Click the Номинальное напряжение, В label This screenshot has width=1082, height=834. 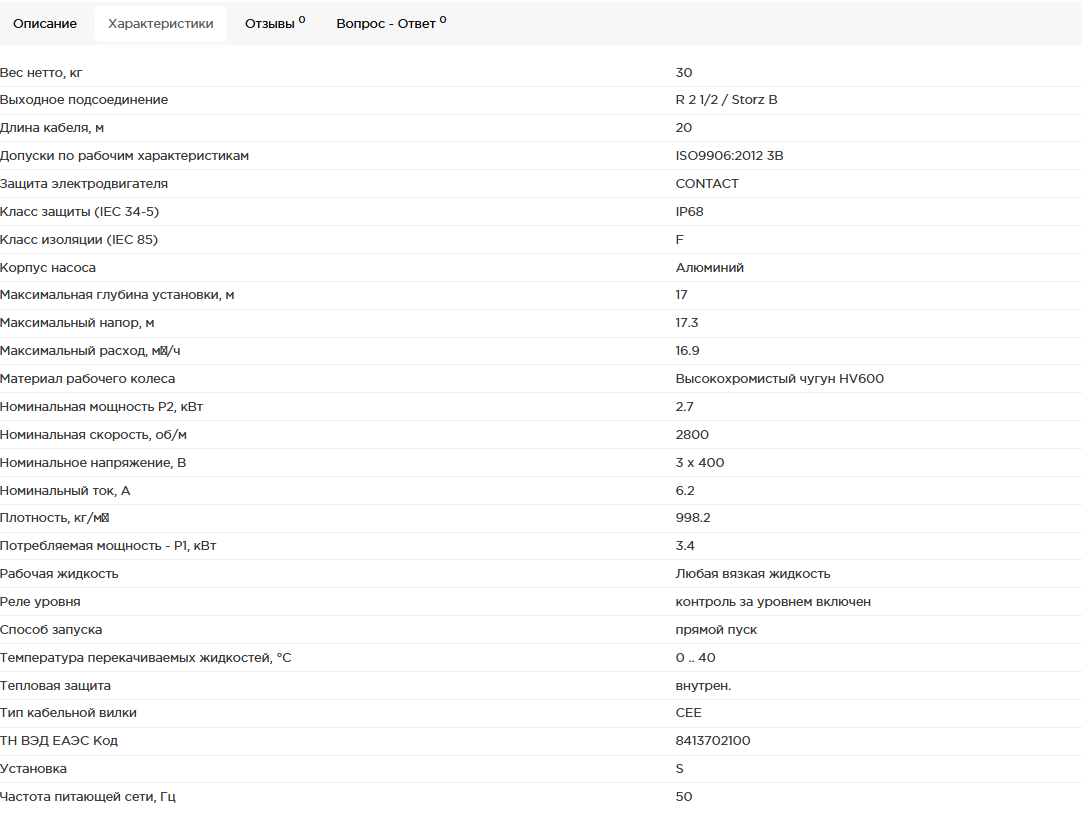pyautogui.click(x=93, y=463)
